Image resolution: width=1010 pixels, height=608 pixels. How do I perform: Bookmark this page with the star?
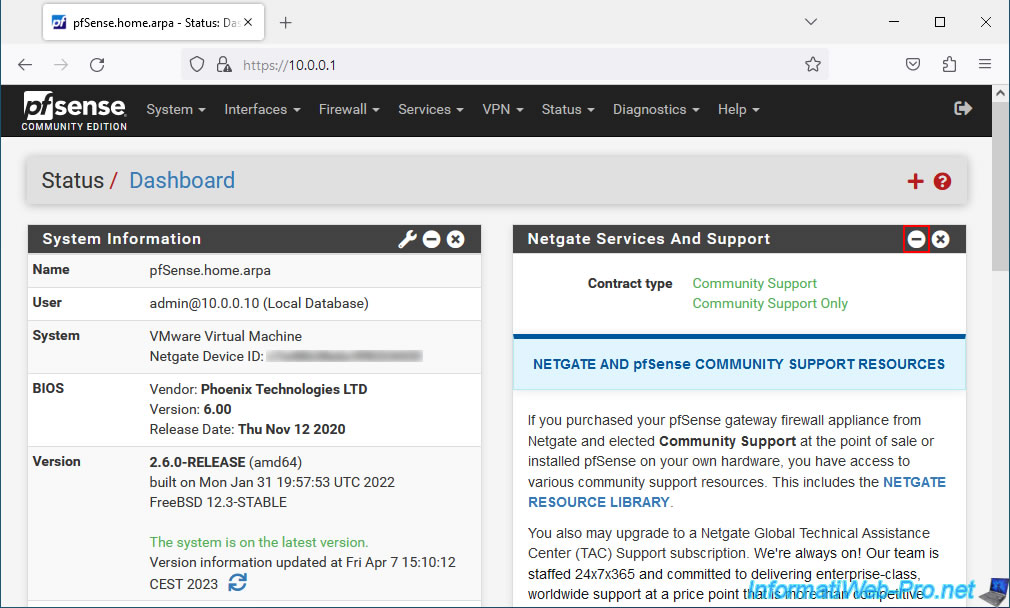(x=813, y=64)
